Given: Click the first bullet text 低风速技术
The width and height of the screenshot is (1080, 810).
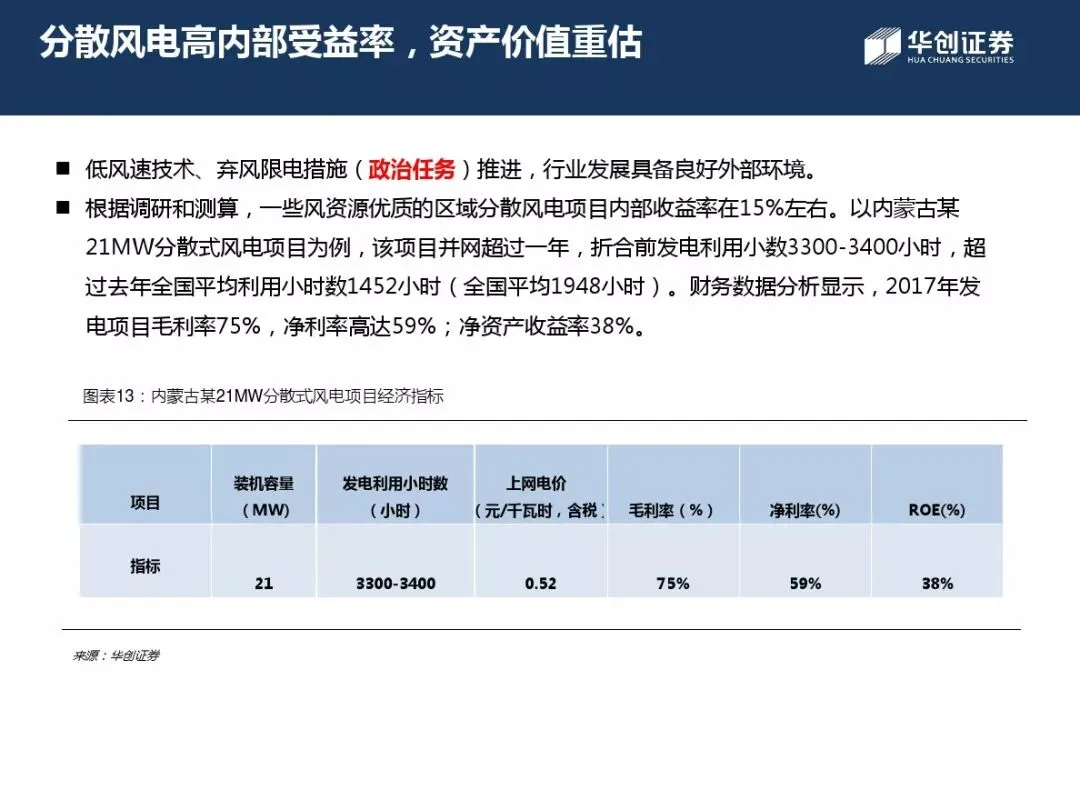Looking at the screenshot, I should click(x=140, y=169).
